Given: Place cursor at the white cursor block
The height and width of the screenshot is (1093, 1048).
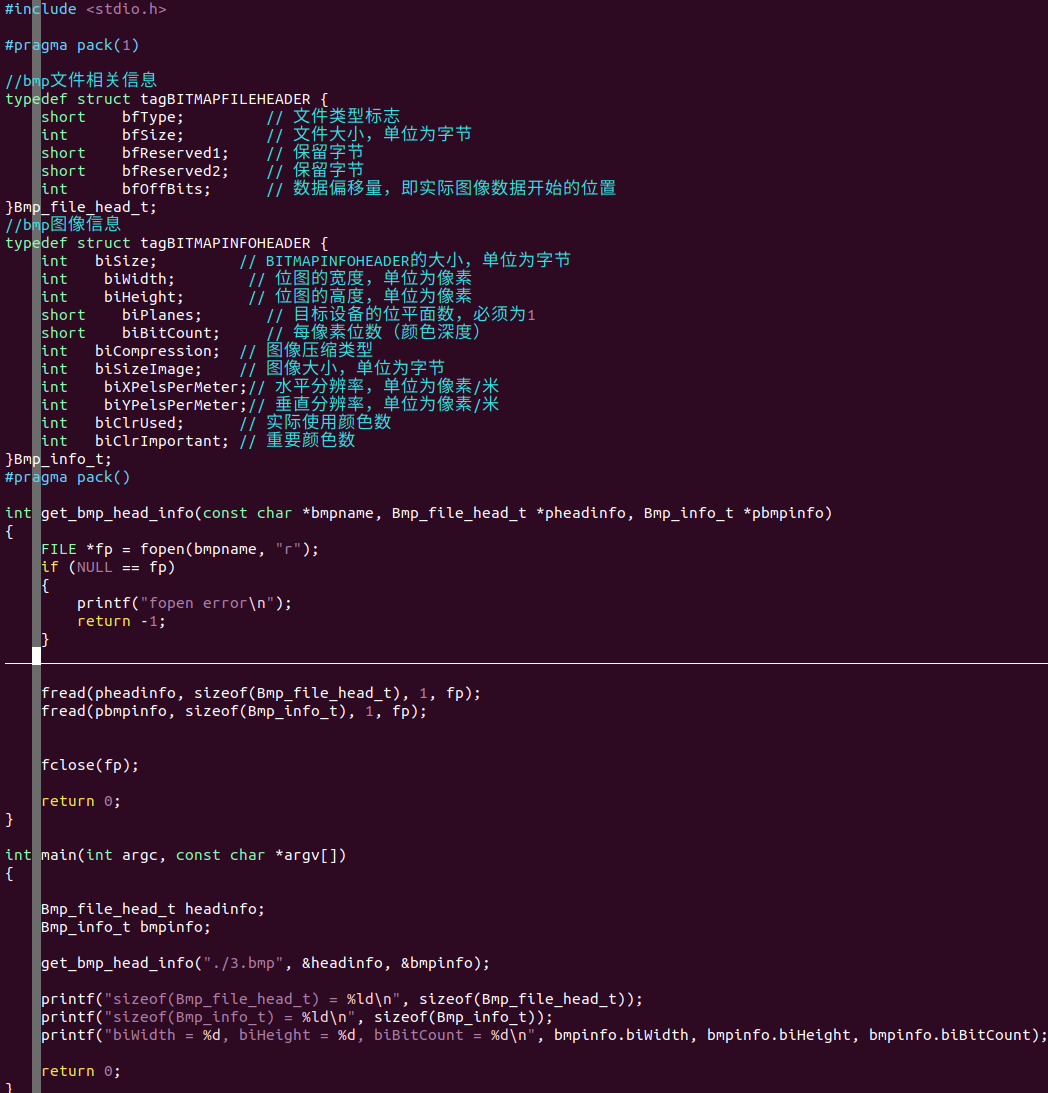Looking at the screenshot, I should pos(36,656).
